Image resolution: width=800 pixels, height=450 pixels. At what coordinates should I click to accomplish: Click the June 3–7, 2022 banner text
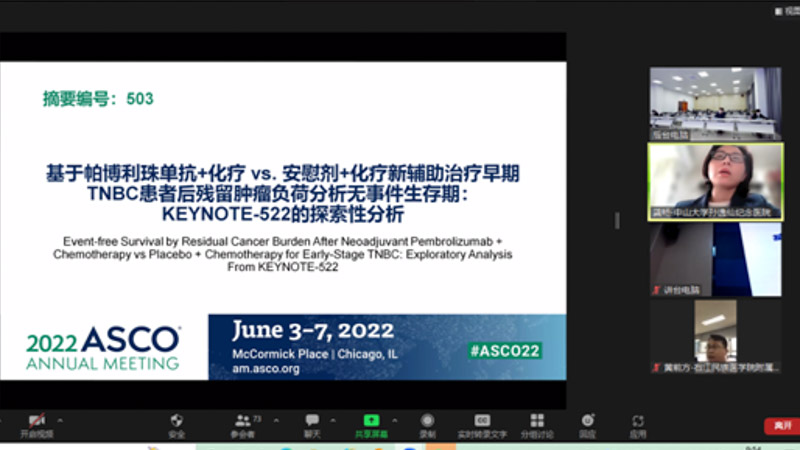(x=313, y=331)
